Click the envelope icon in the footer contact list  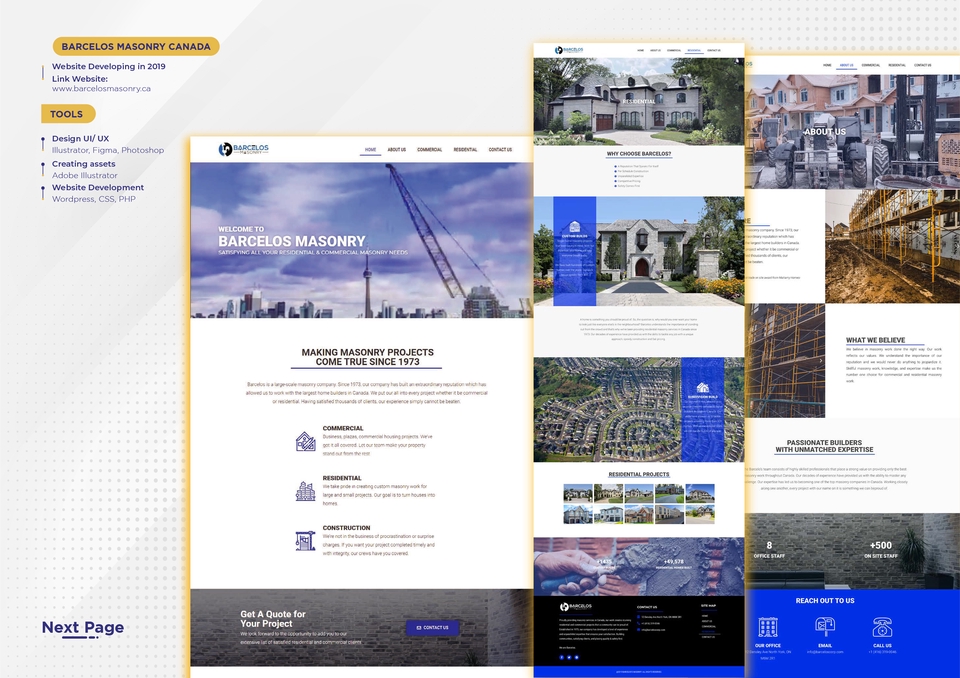pos(639,630)
